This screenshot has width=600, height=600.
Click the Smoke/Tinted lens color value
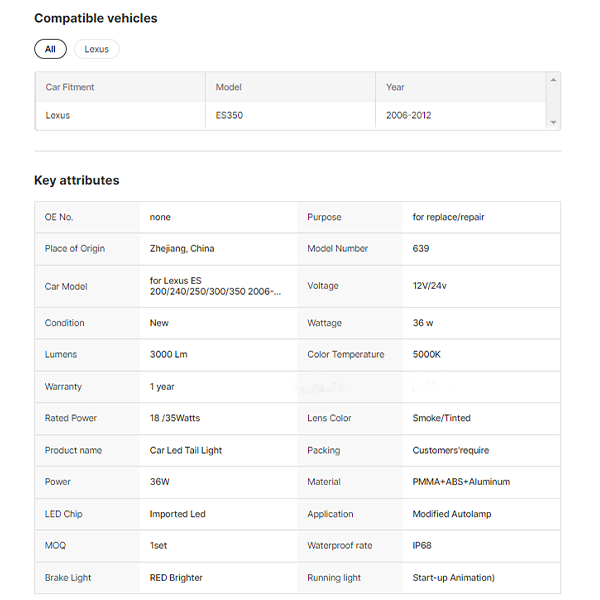click(x=441, y=418)
